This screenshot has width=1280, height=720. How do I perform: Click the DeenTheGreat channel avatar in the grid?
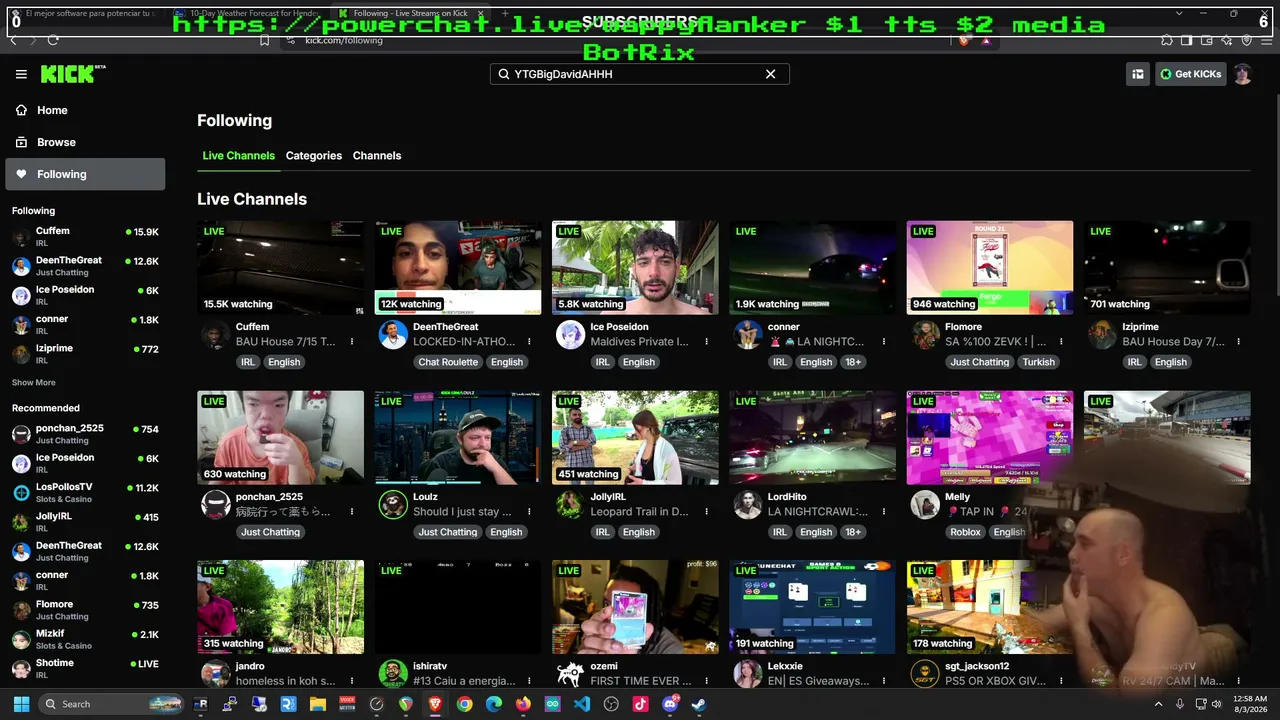pyautogui.click(x=393, y=335)
